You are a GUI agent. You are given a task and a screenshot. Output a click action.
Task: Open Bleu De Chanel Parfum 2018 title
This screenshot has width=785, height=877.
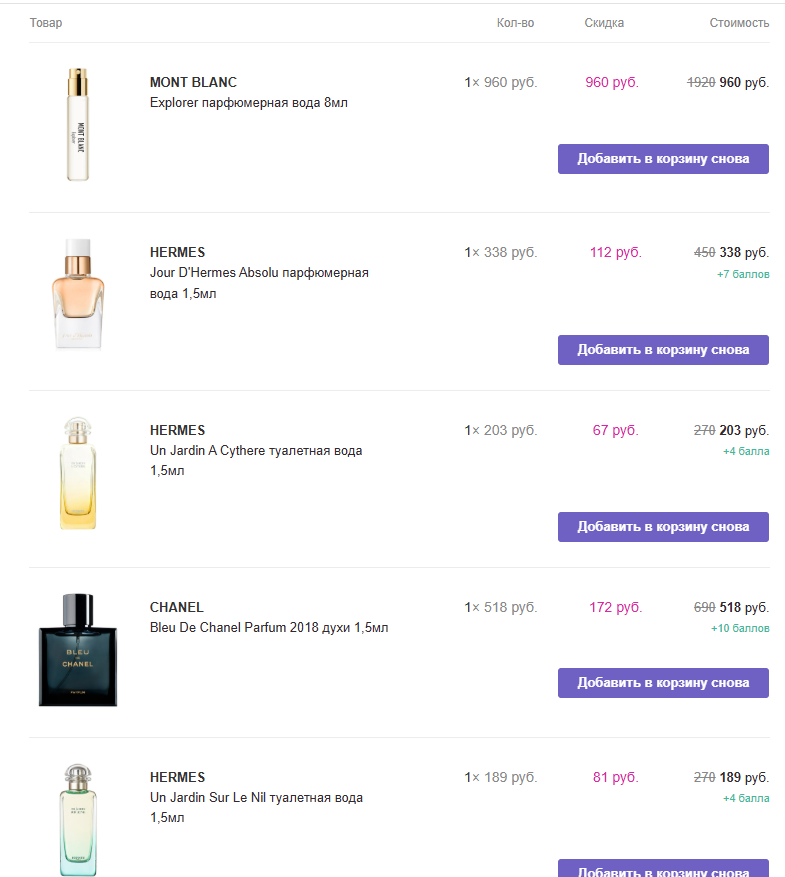tap(268, 628)
